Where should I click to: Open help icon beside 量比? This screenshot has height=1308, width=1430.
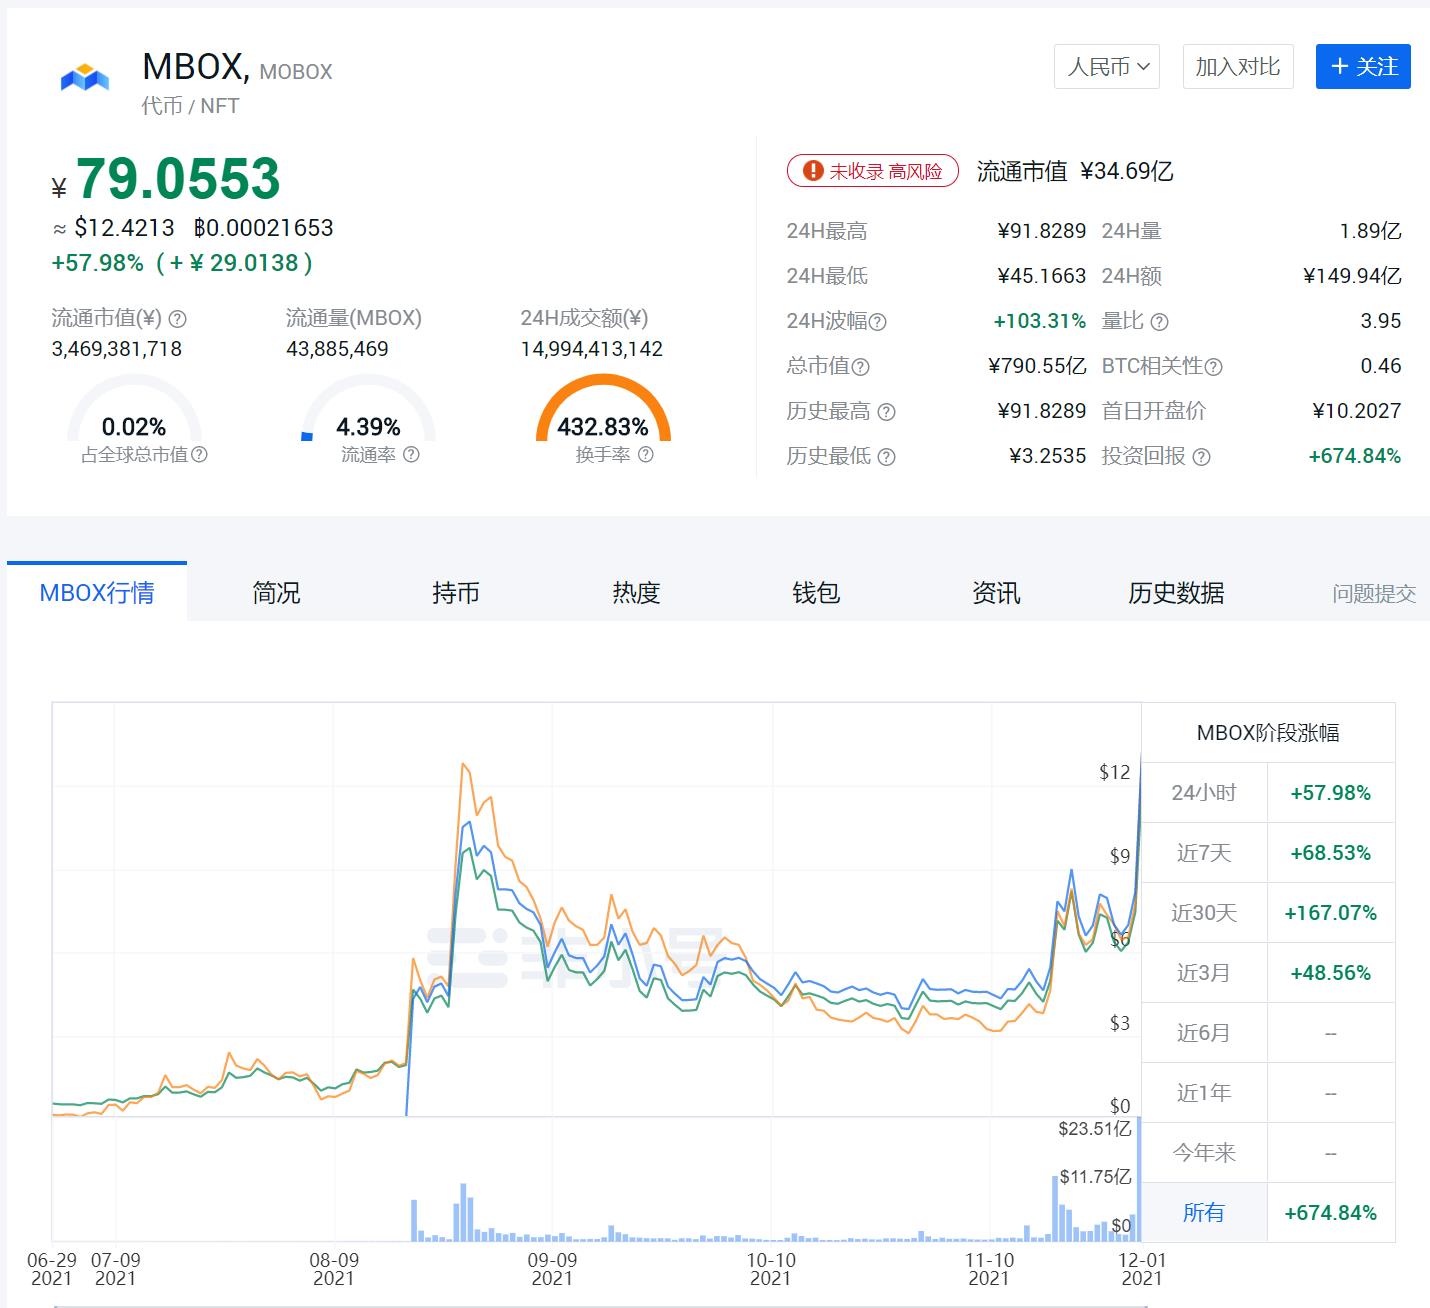tap(1159, 322)
